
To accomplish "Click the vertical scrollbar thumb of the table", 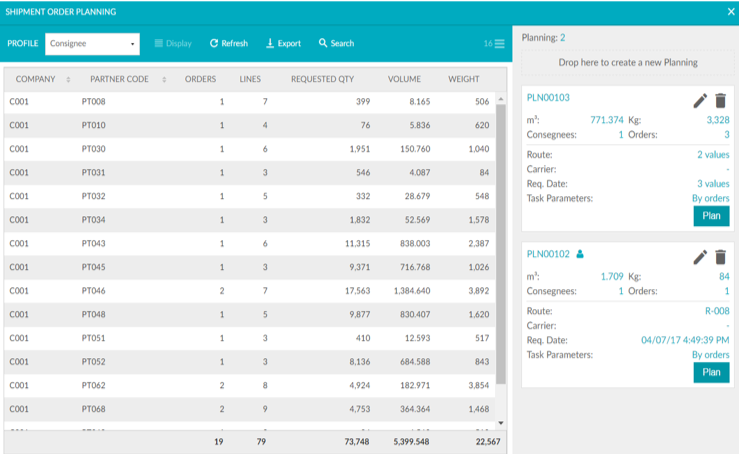I will [501, 244].
